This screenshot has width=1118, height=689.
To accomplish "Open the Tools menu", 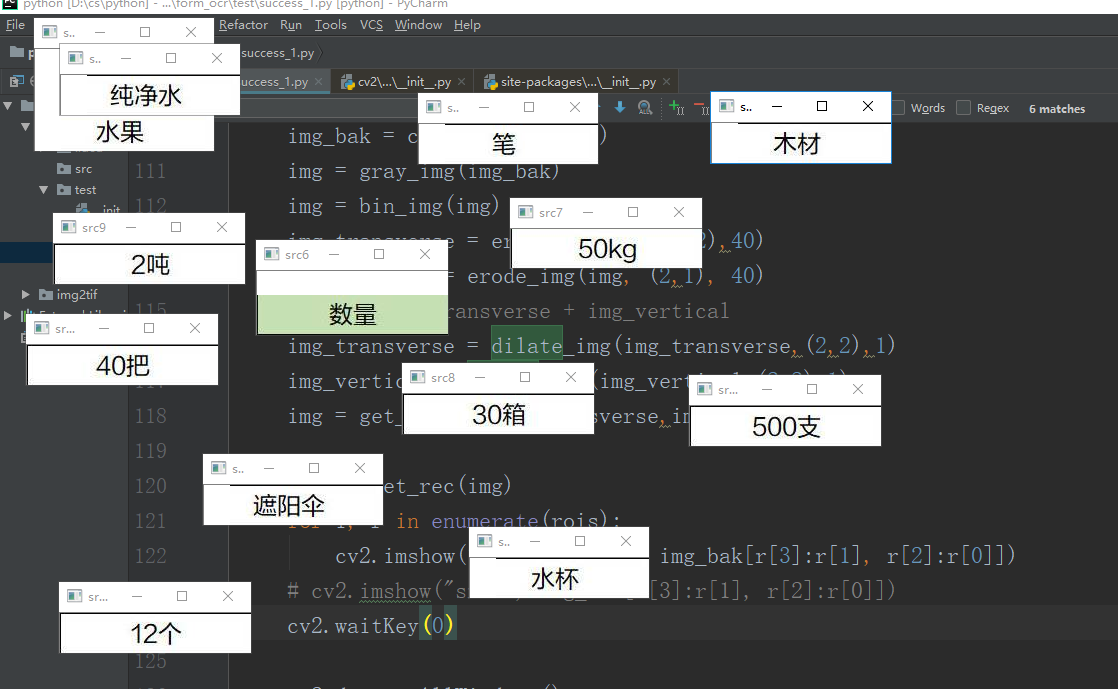I will coord(331,25).
